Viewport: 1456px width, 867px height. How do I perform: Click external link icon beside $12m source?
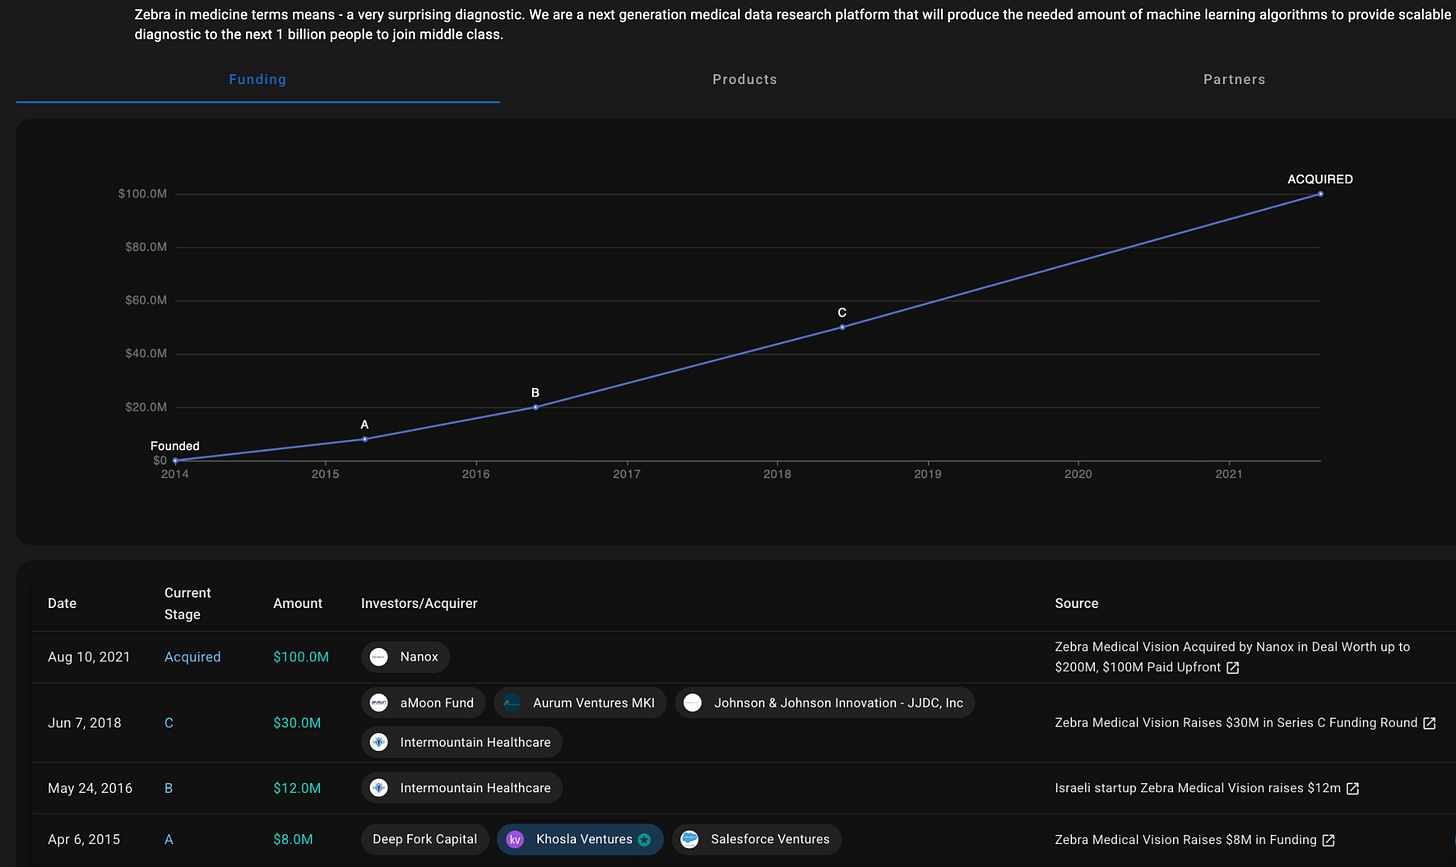(1353, 789)
